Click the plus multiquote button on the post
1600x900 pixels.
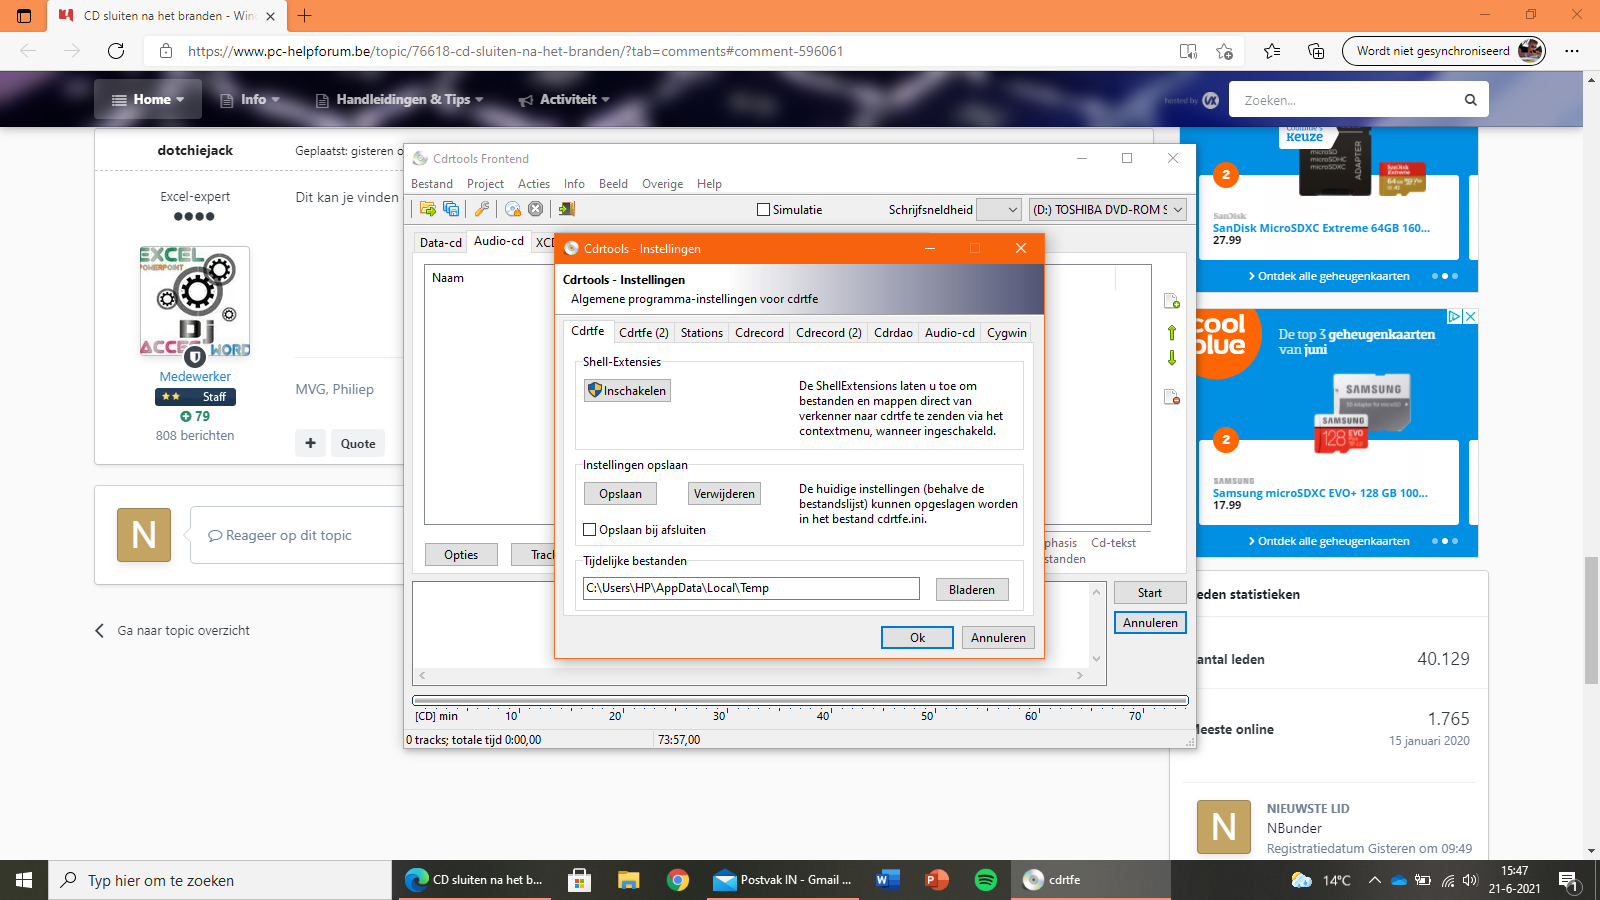click(x=310, y=443)
